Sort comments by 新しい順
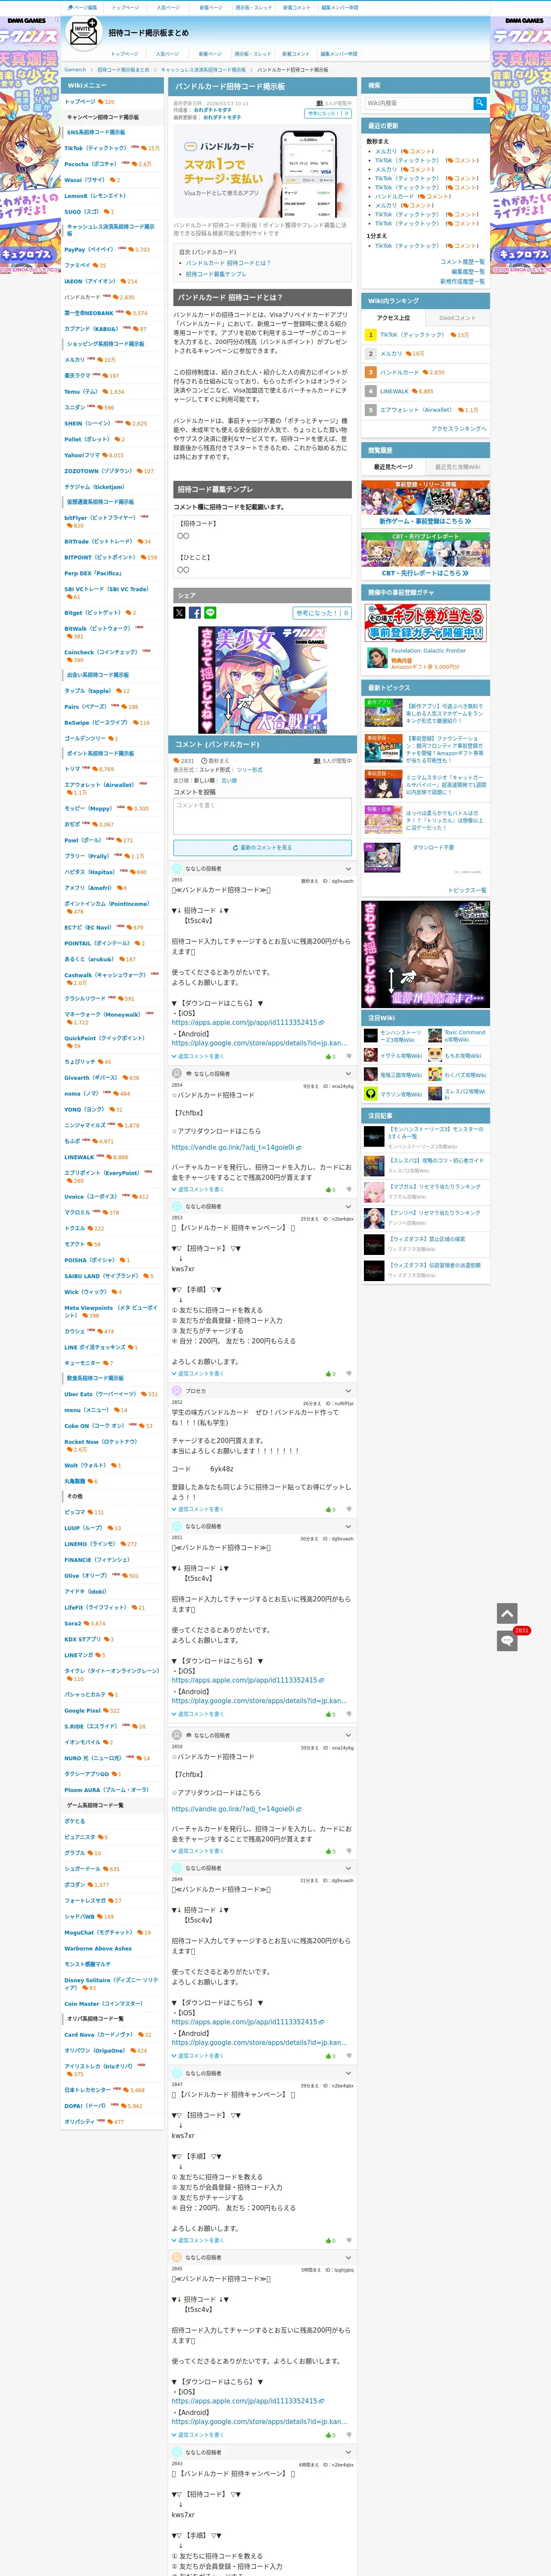551x2576 pixels. pyautogui.click(x=206, y=780)
